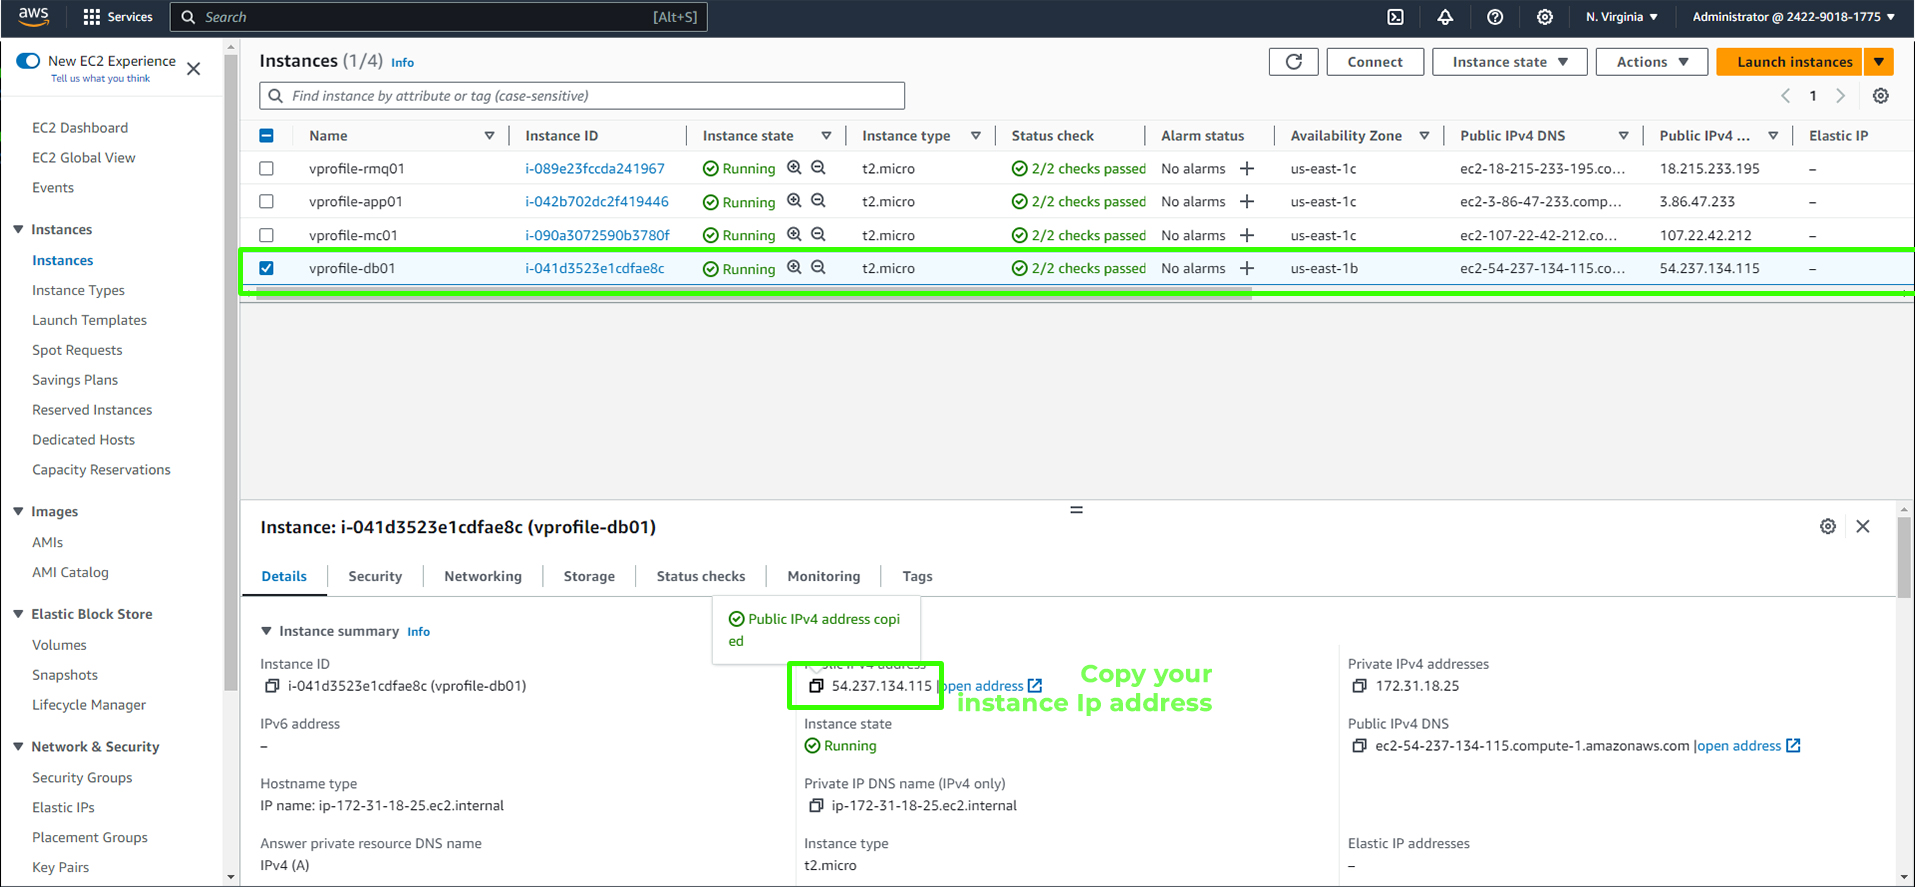
Task: Click the Connect button
Action: tap(1375, 62)
